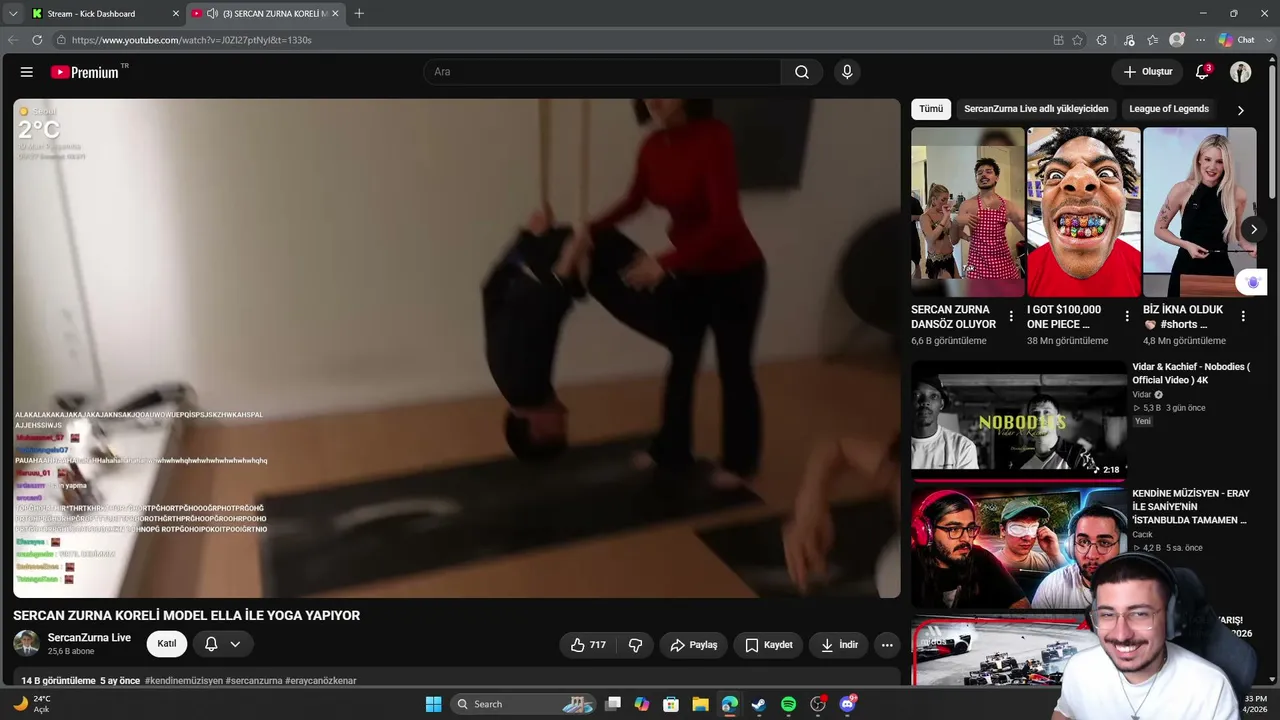Open the browser profile icon
Viewport: 1280px width, 720px height.
tap(1177, 40)
